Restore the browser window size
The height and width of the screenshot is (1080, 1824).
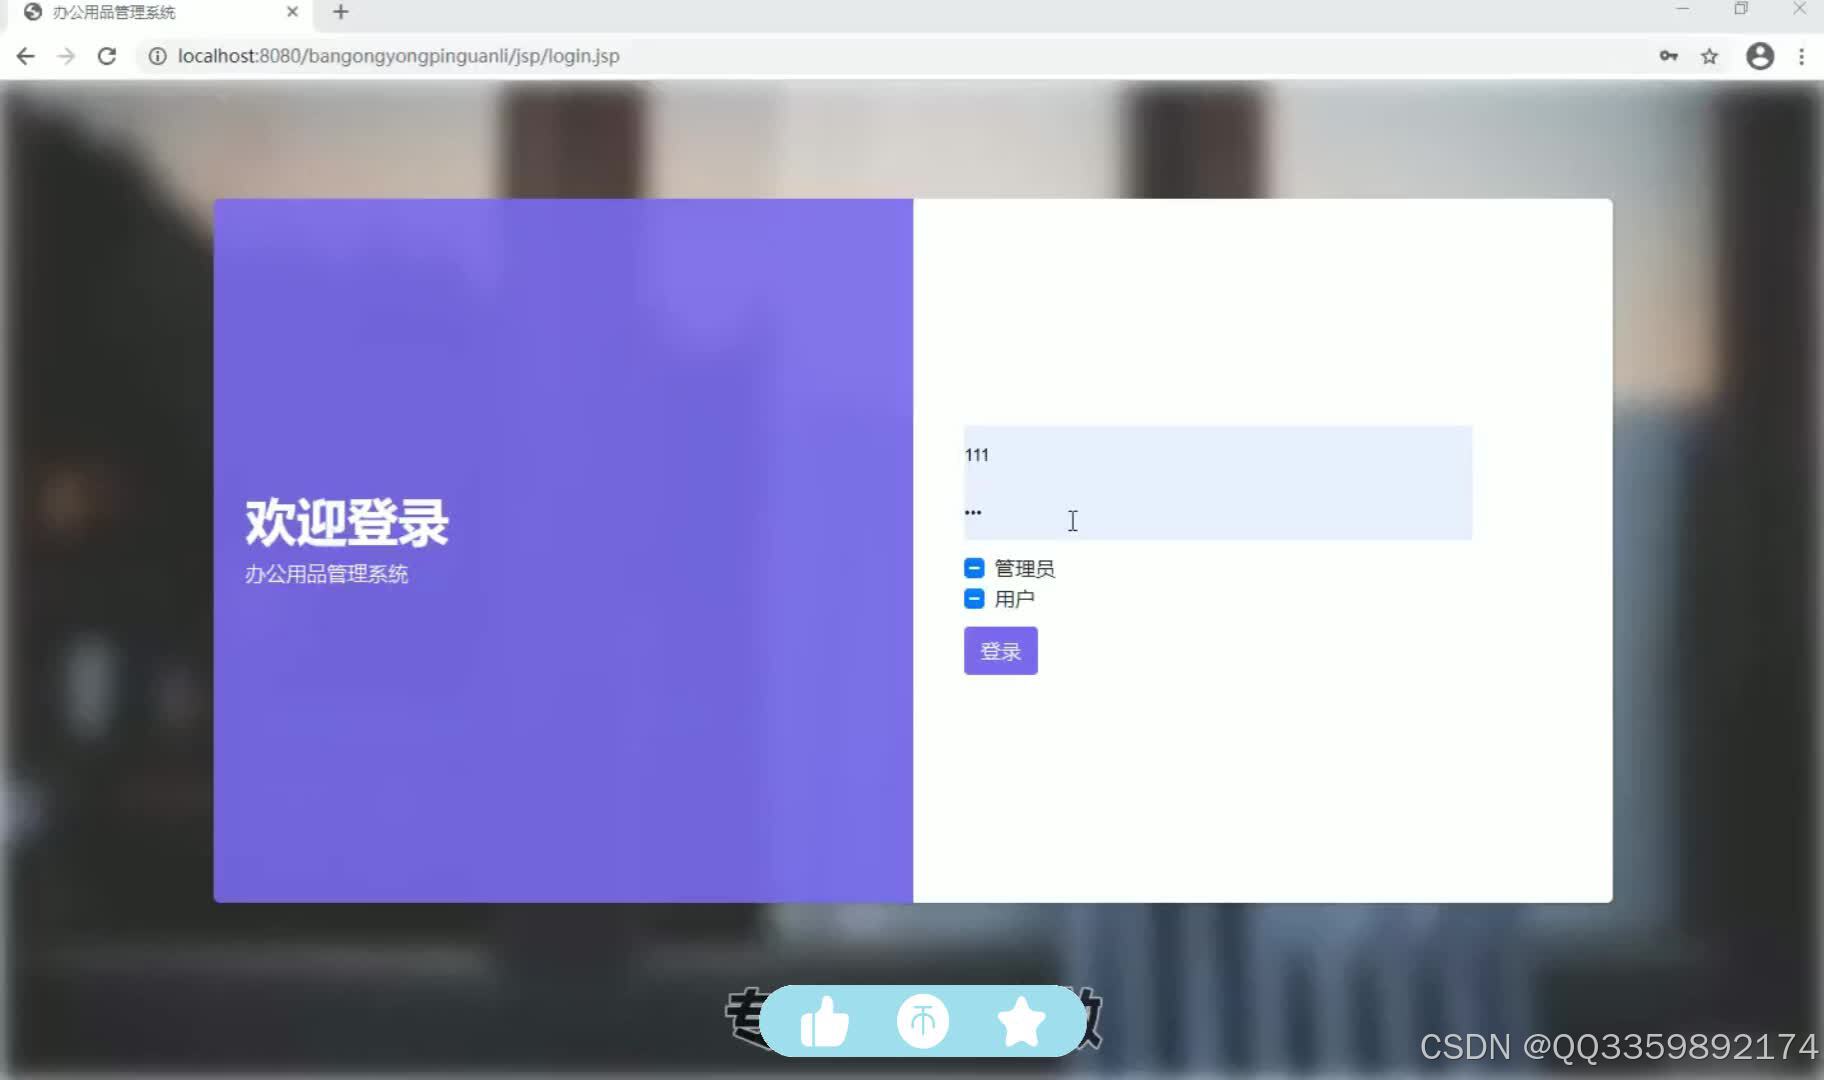[x=1741, y=9]
